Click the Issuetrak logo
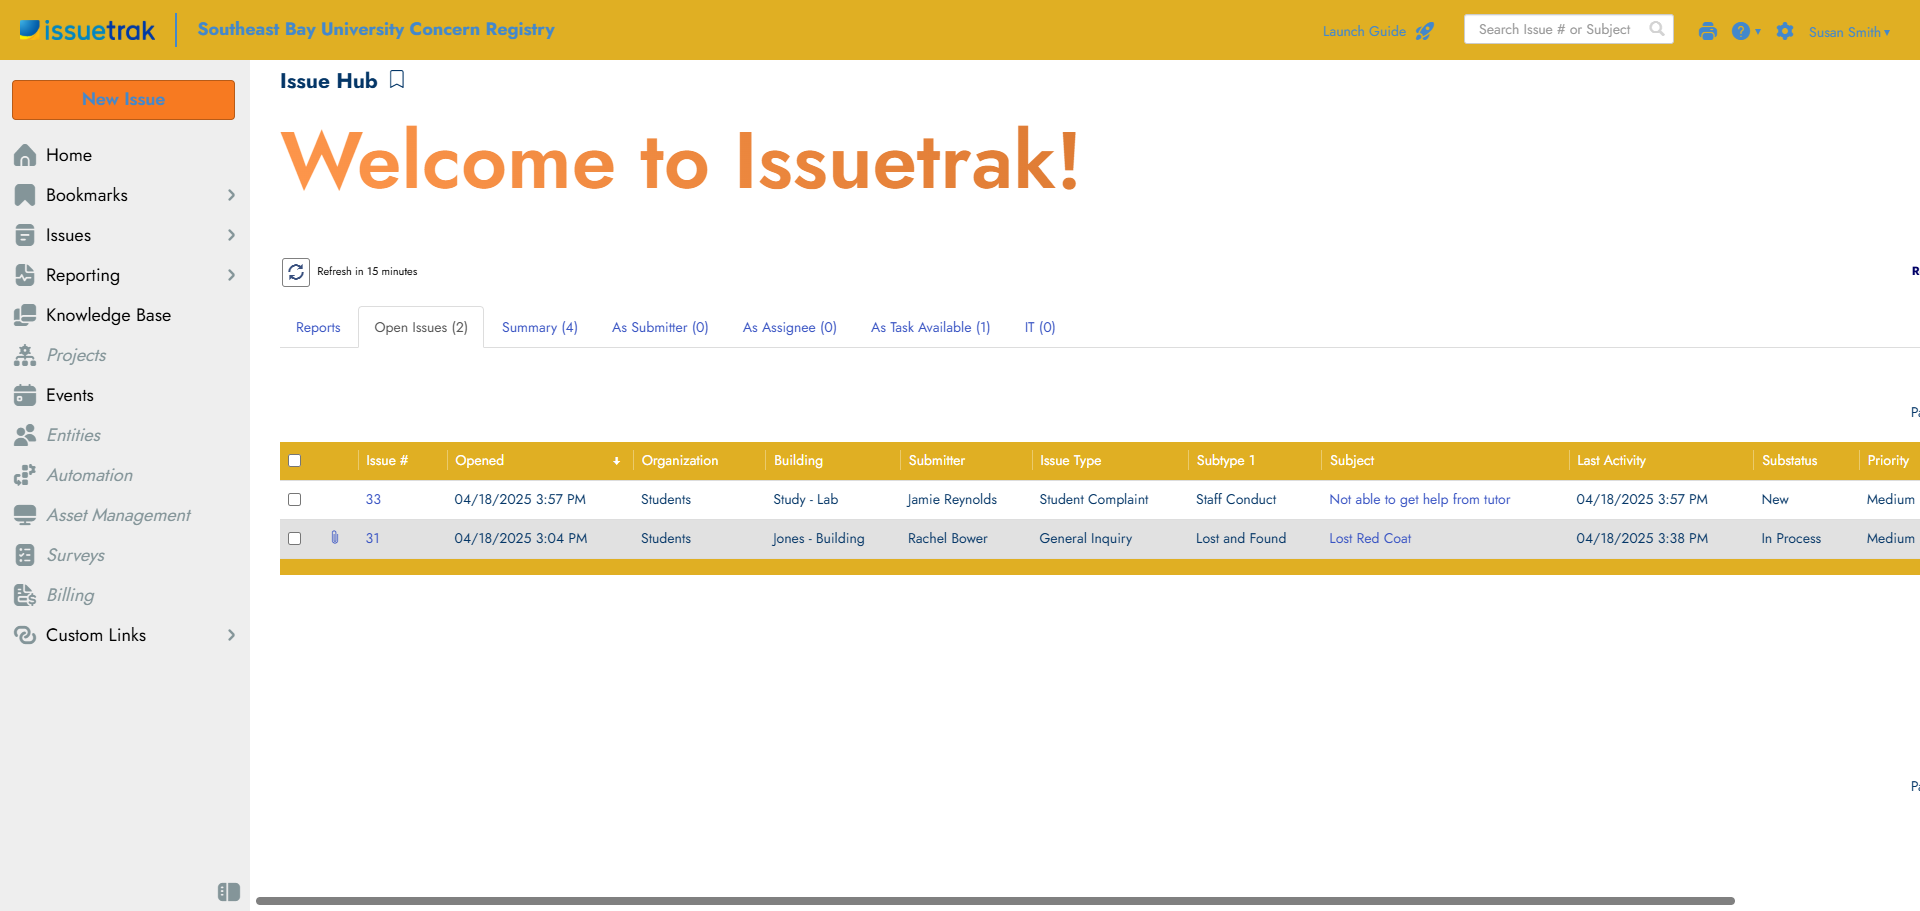 [x=87, y=30]
